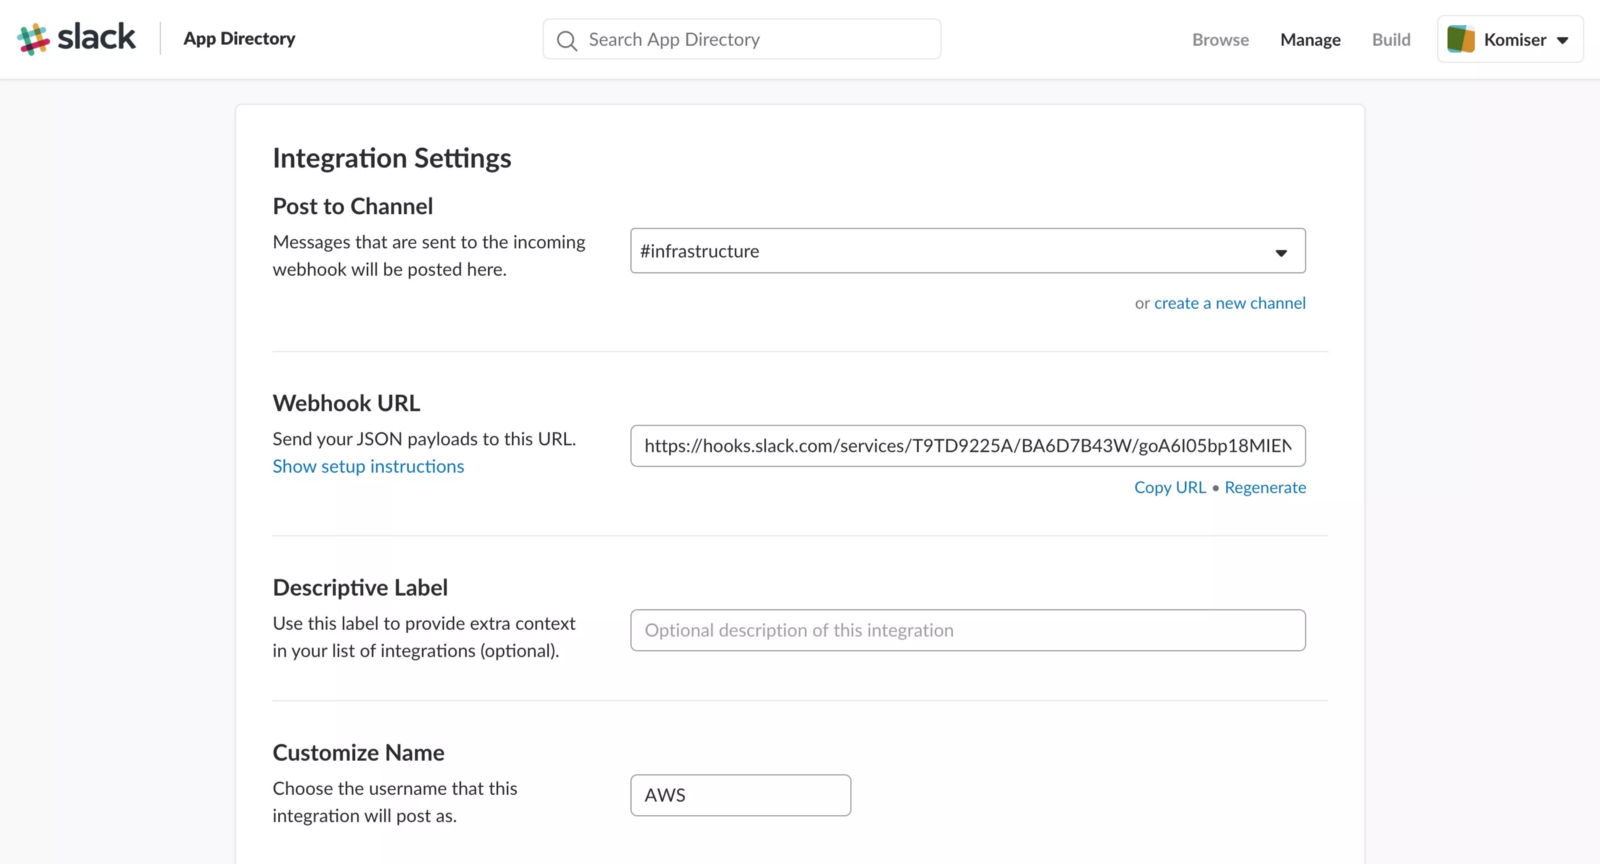Show setup instructions for webhook
Viewport: 1600px width, 864px height.
(x=368, y=466)
